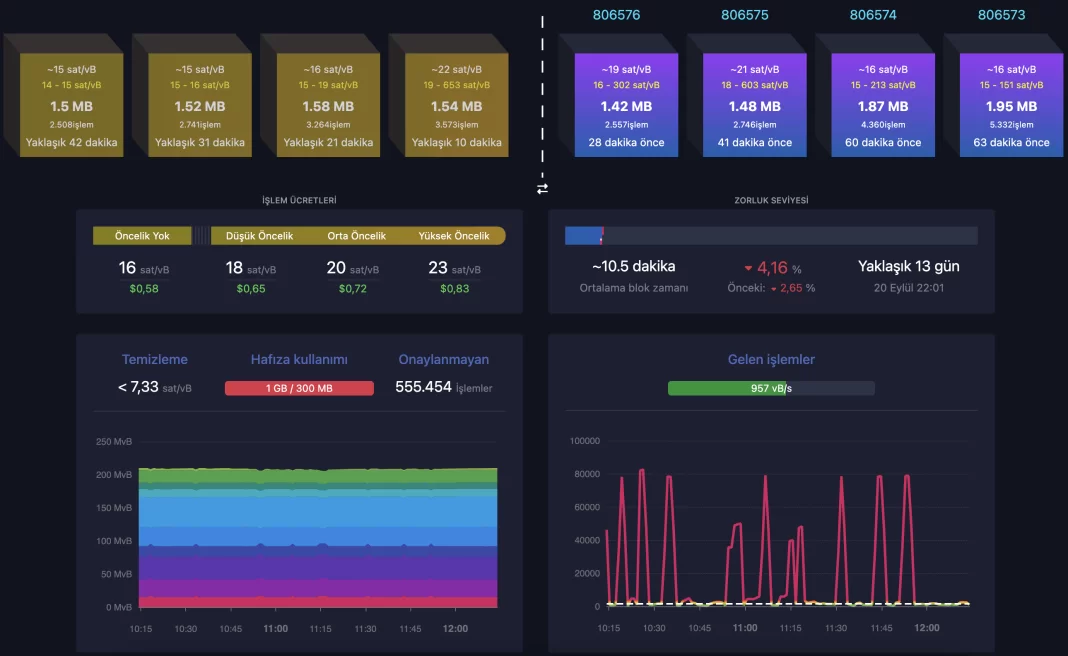
Task: Click the Öncelik Yok fee label
Action: coord(142,236)
